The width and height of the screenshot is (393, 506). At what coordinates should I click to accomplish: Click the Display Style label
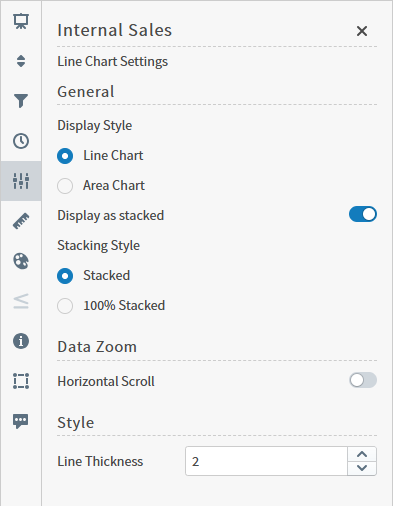pos(95,126)
